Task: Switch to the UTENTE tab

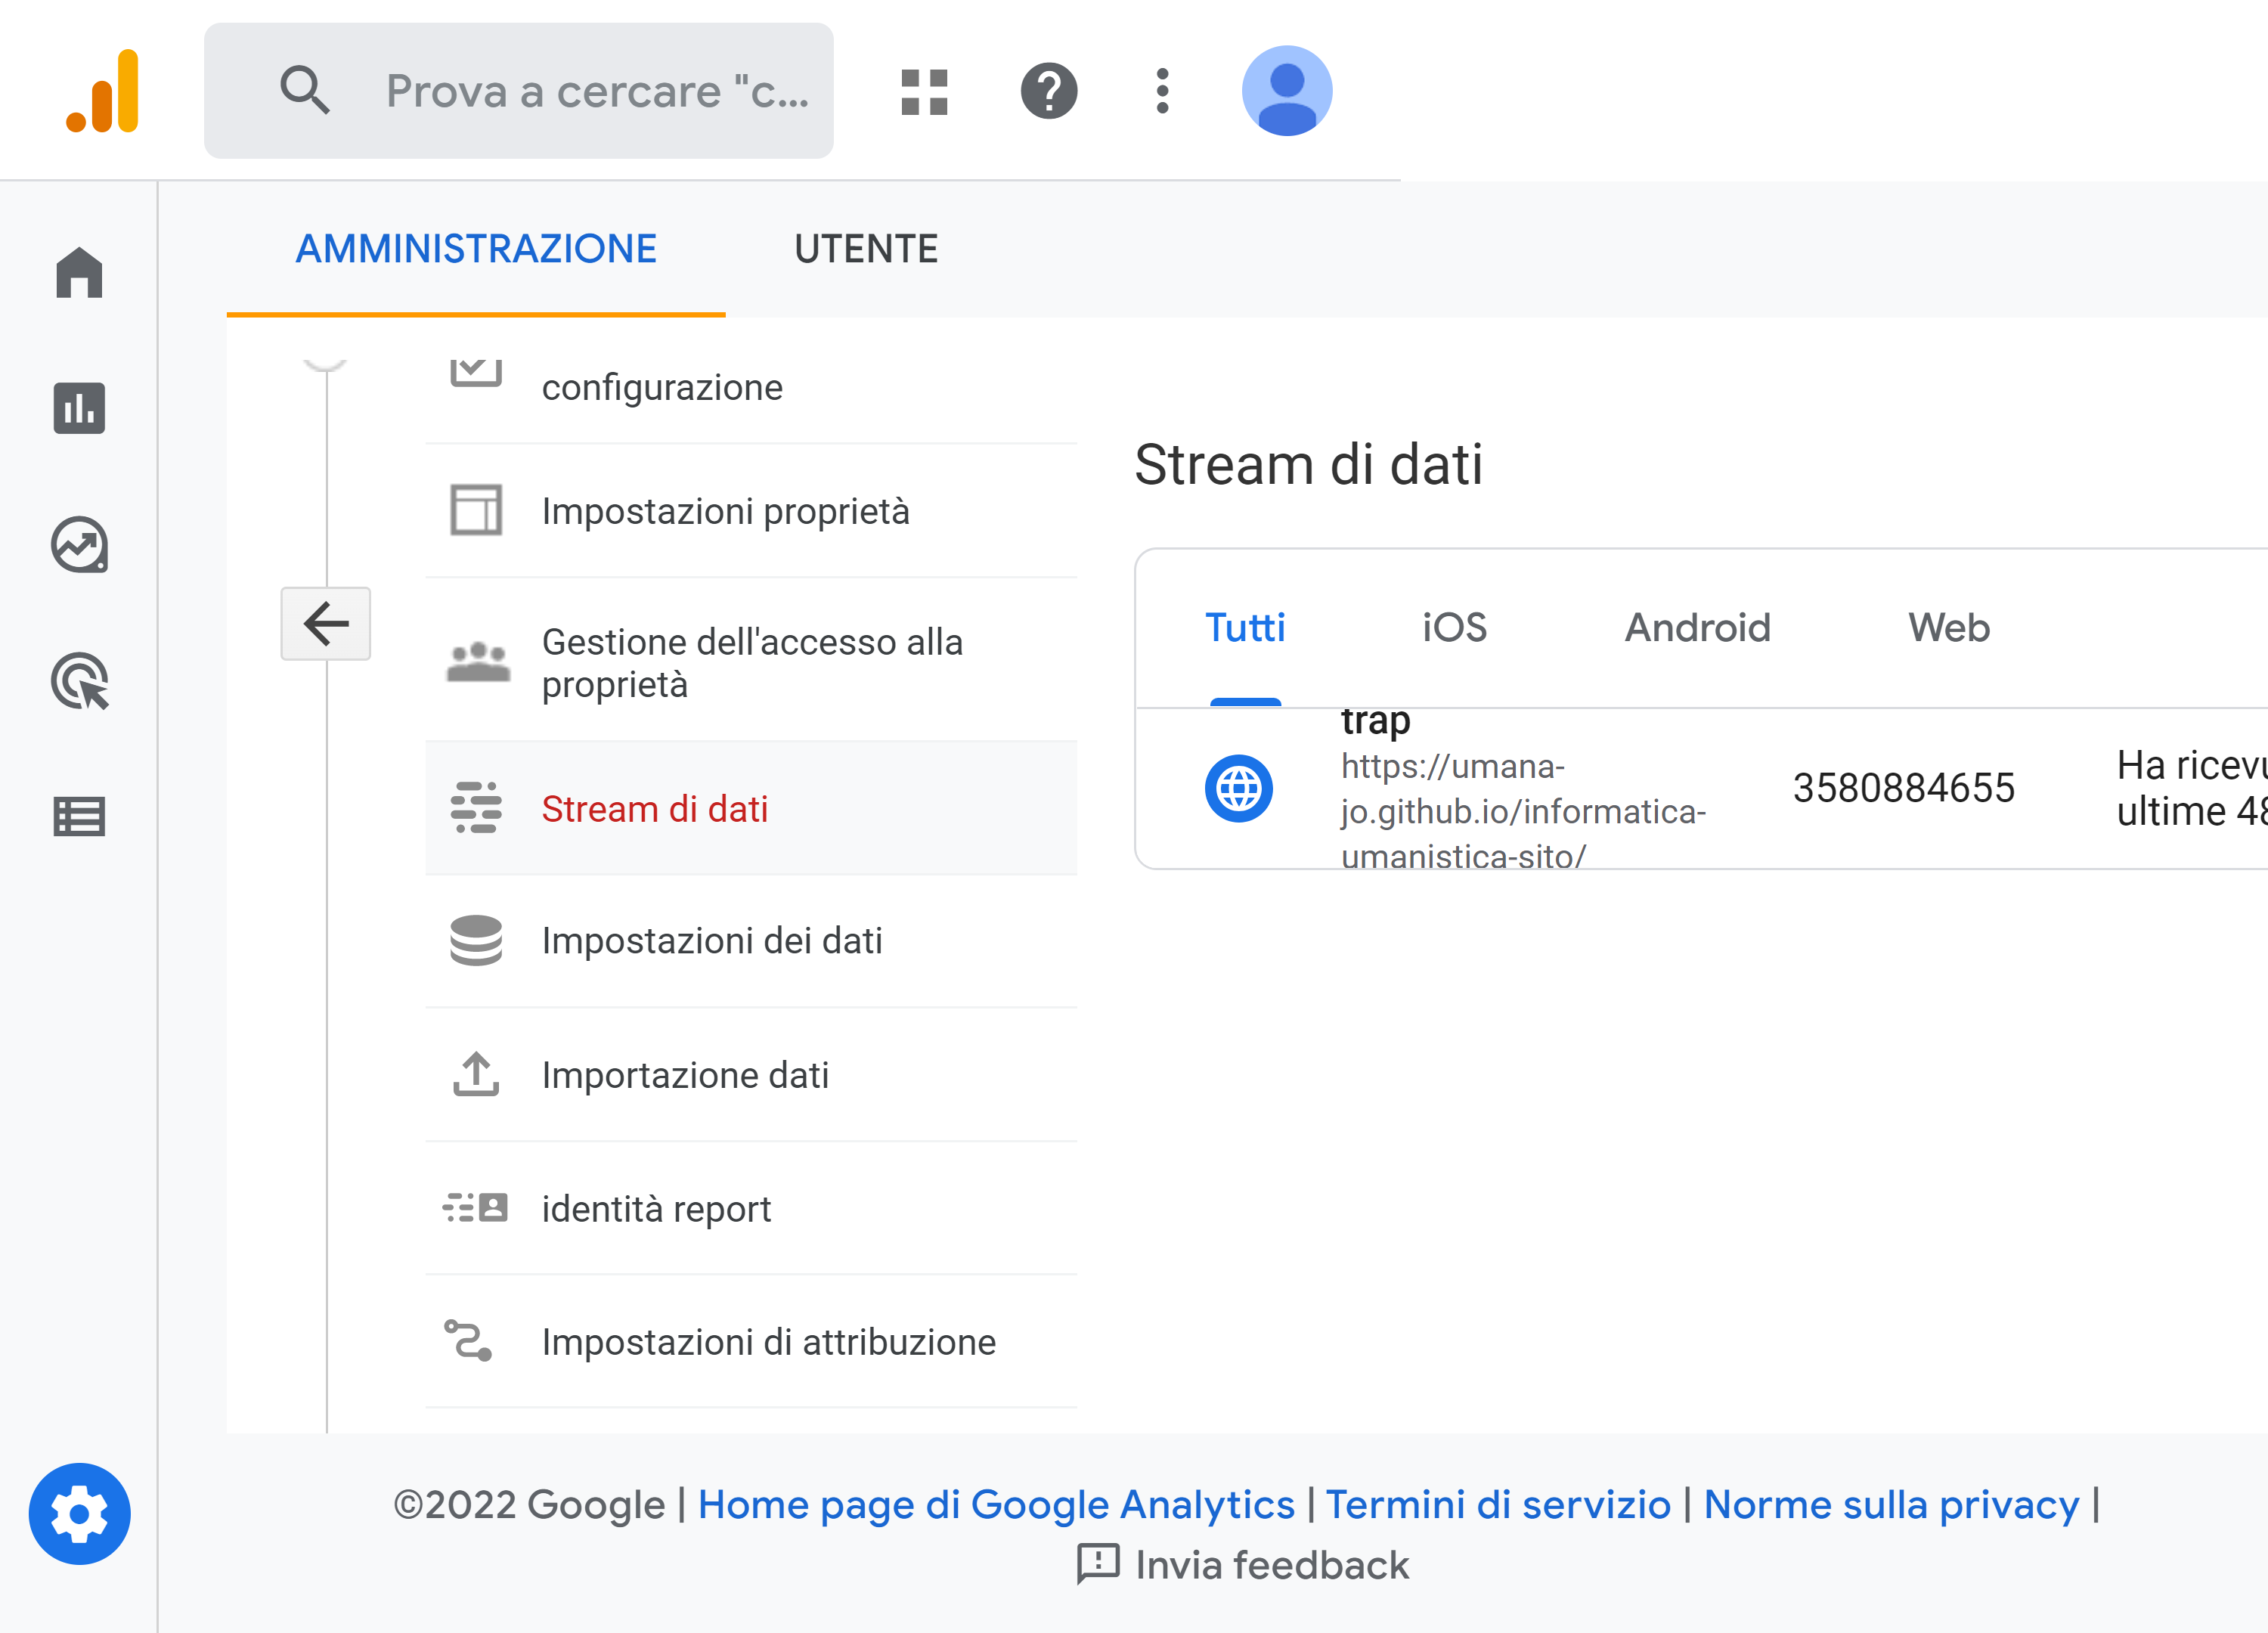Action: point(866,249)
